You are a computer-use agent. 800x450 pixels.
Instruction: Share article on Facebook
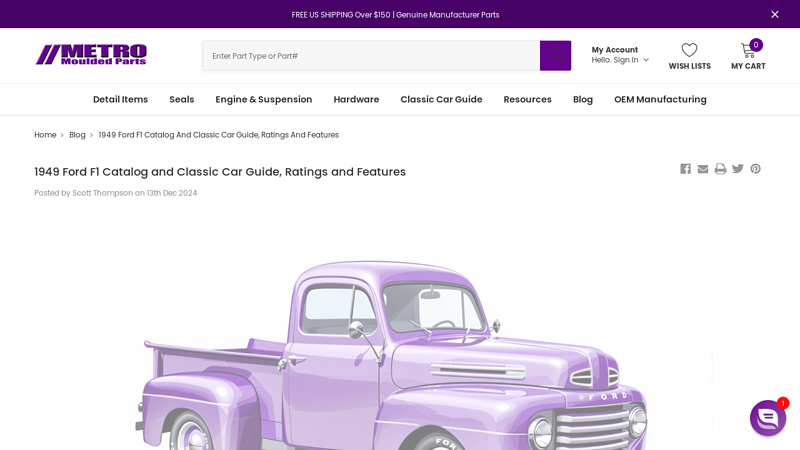685,169
